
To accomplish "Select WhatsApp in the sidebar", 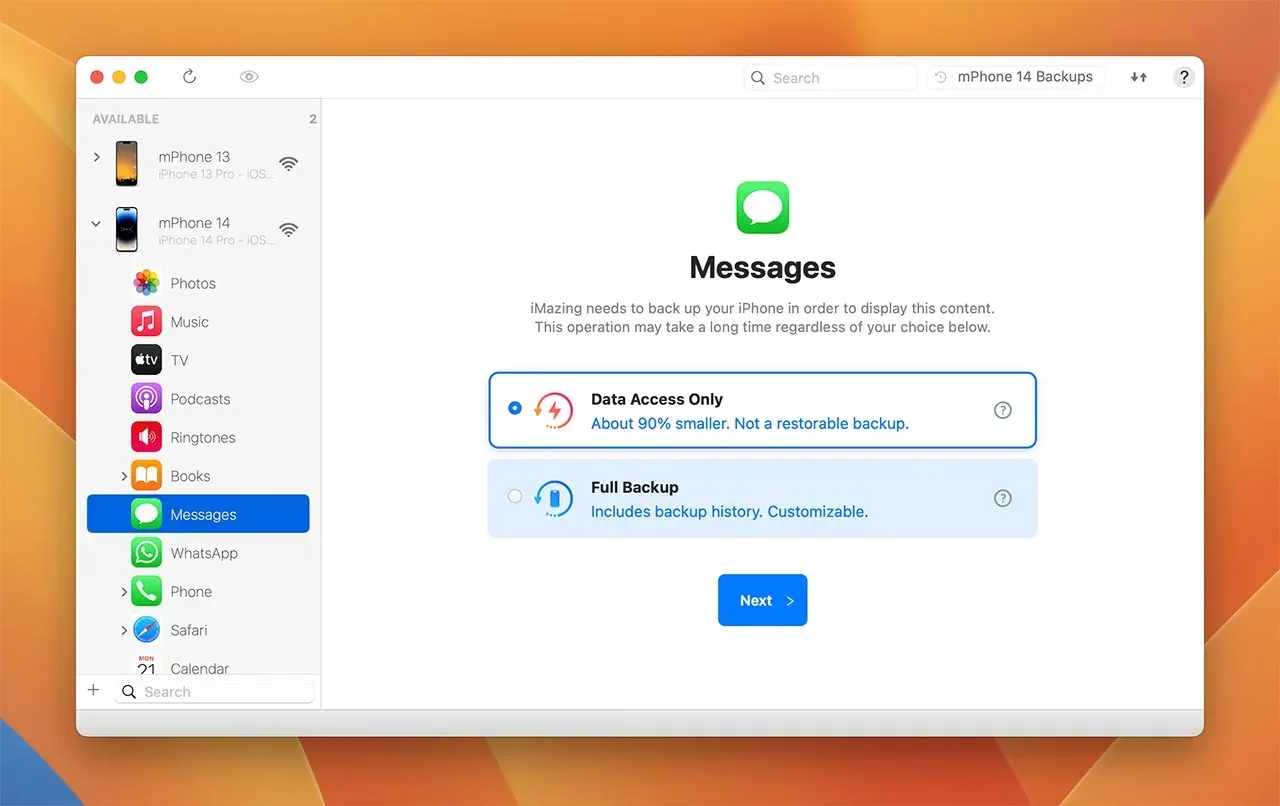I will pyautogui.click(x=203, y=553).
